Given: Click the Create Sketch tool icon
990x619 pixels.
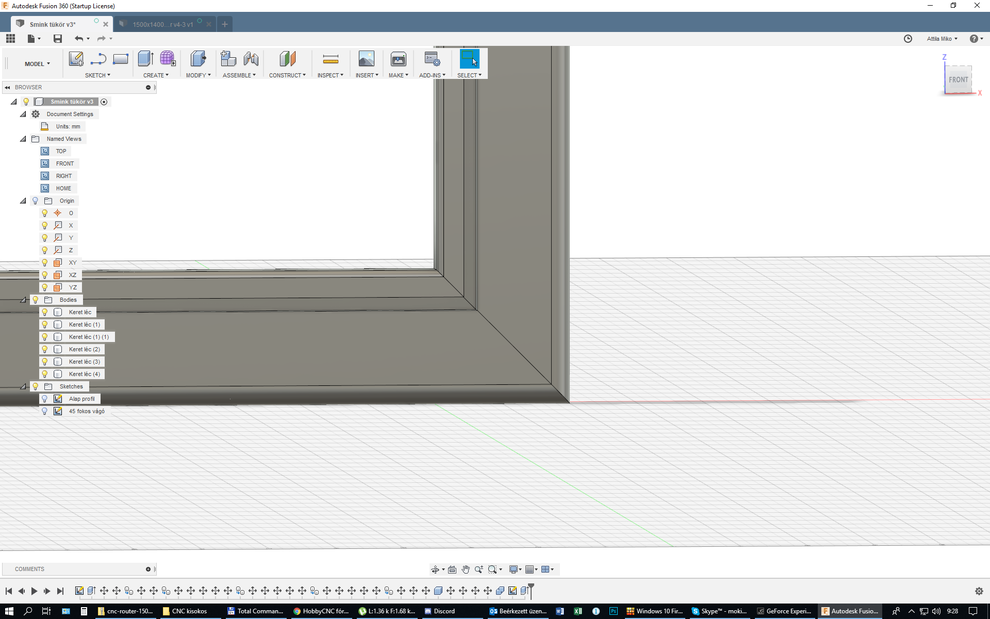Looking at the screenshot, I should 76,59.
